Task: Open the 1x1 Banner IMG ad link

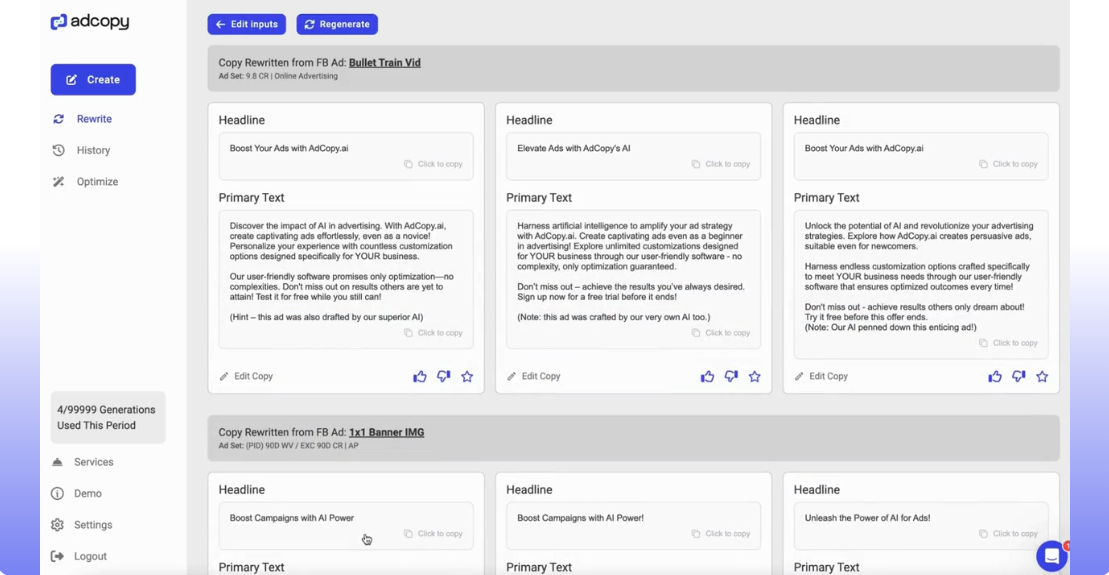Action: pyautogui.click(x=386, y=432)
